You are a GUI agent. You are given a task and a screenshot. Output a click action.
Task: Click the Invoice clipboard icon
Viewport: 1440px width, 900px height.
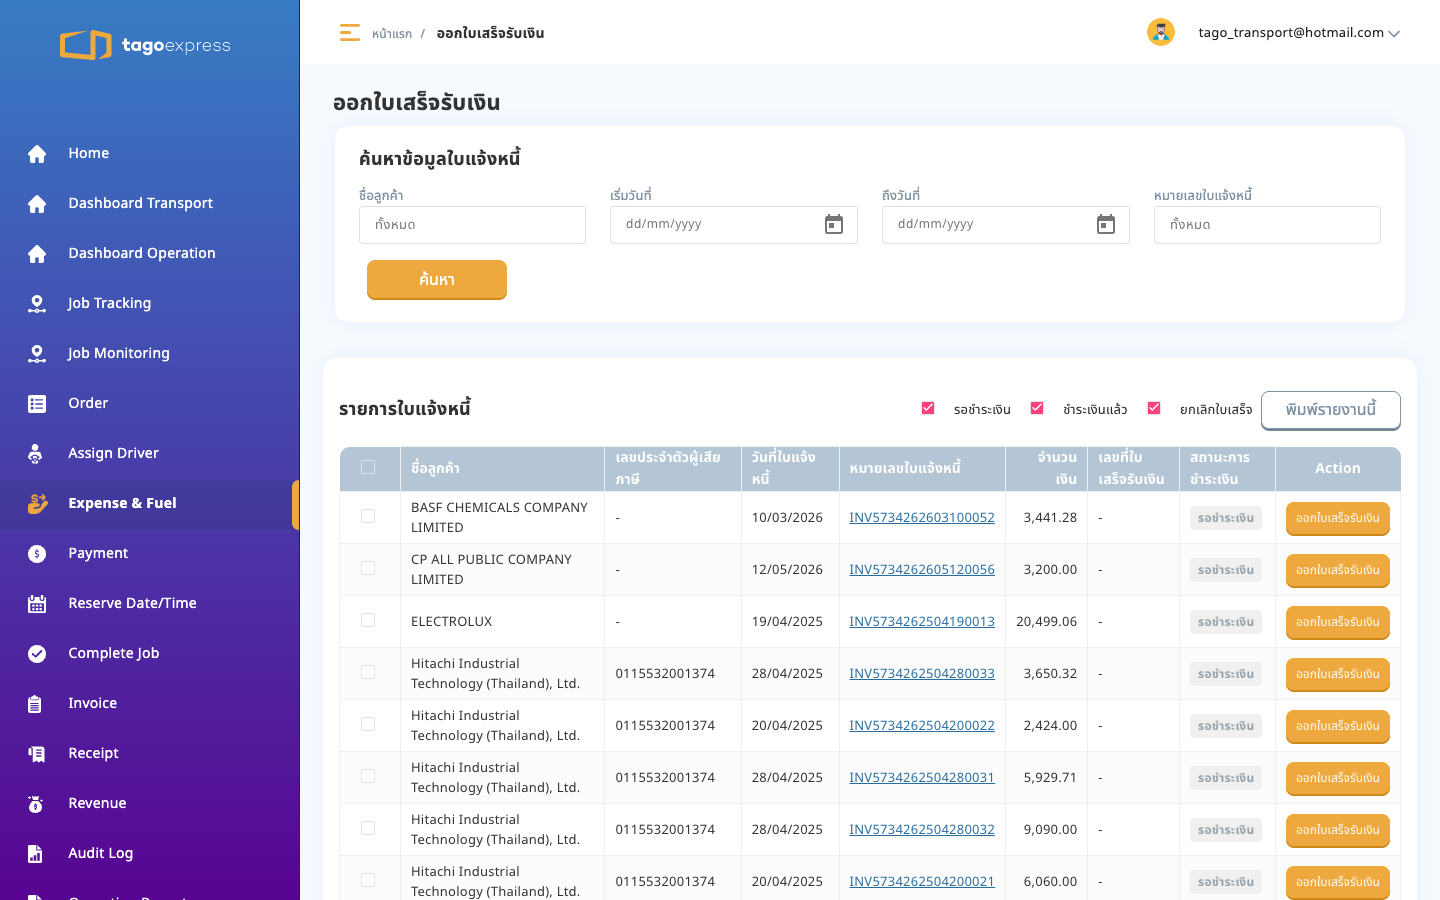35,703
